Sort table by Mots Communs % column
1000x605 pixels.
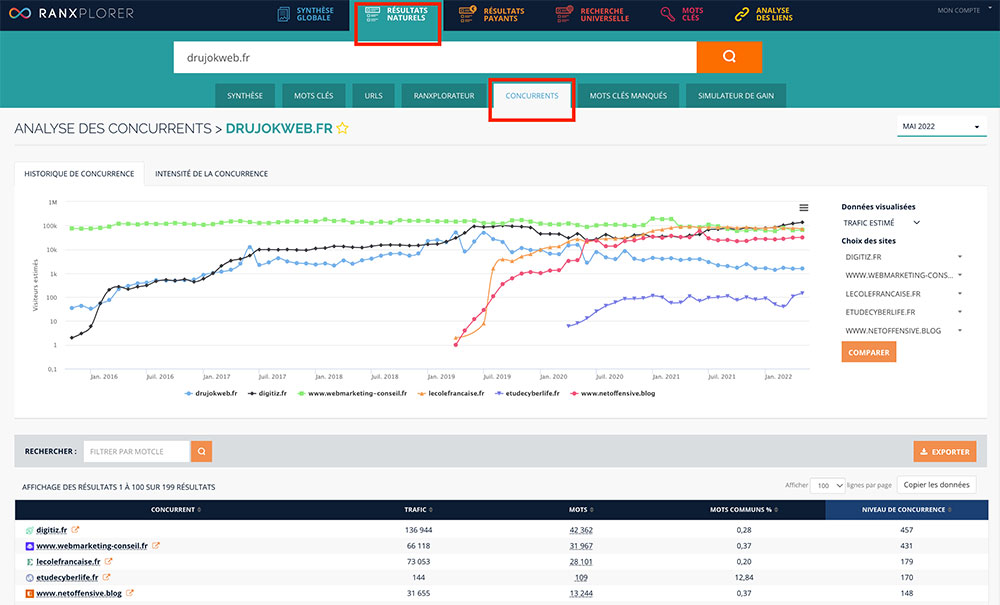744,509
